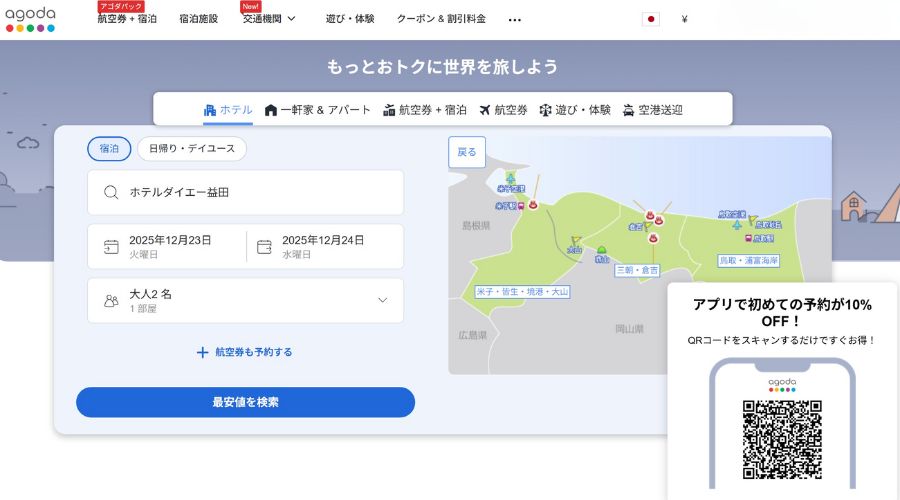This screenshot has height=500, width=900.
Task: Open クーポン & 割引料金 in top navigation
Action: [441, 19]
